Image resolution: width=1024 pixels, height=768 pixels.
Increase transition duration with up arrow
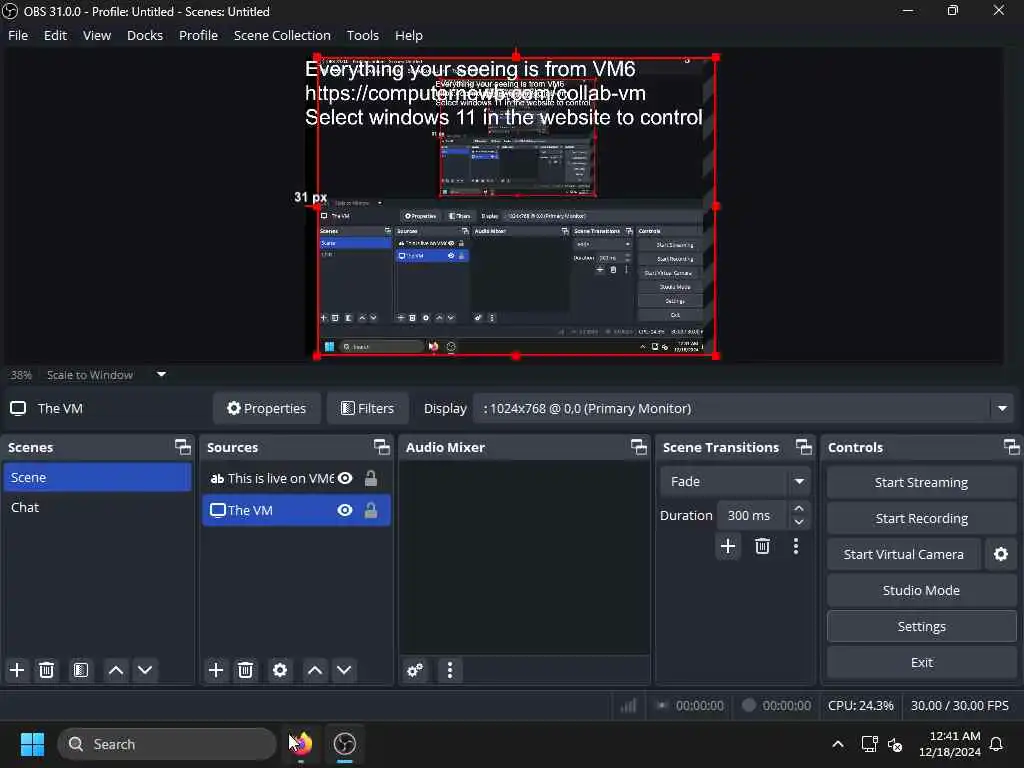(x=799, y=508)
